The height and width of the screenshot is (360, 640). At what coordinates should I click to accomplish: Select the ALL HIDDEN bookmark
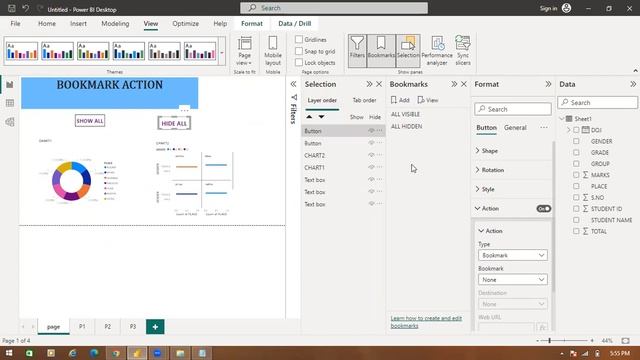[407, 127]
